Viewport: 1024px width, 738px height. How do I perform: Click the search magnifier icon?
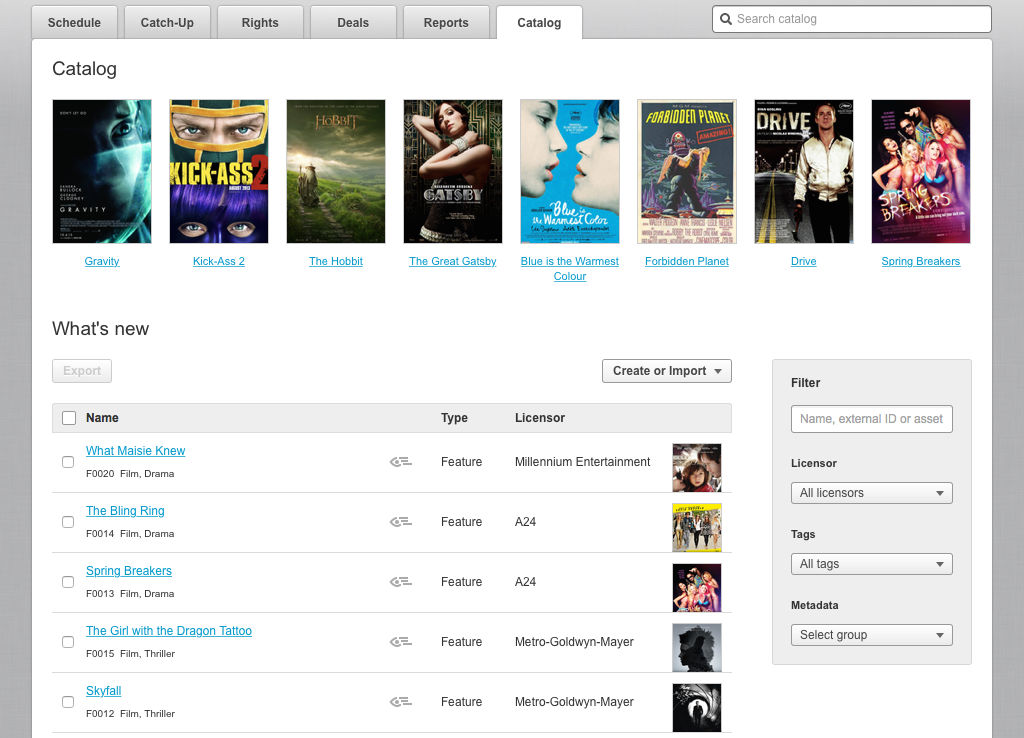tap(726, 19)
